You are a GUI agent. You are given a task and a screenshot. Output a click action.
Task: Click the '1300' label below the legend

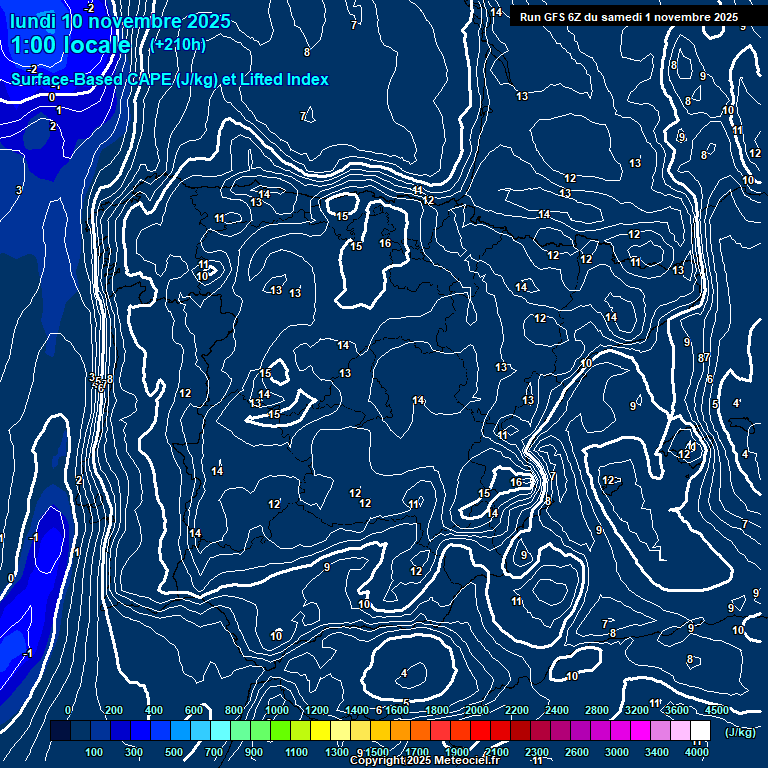click(x=337, y=752)
